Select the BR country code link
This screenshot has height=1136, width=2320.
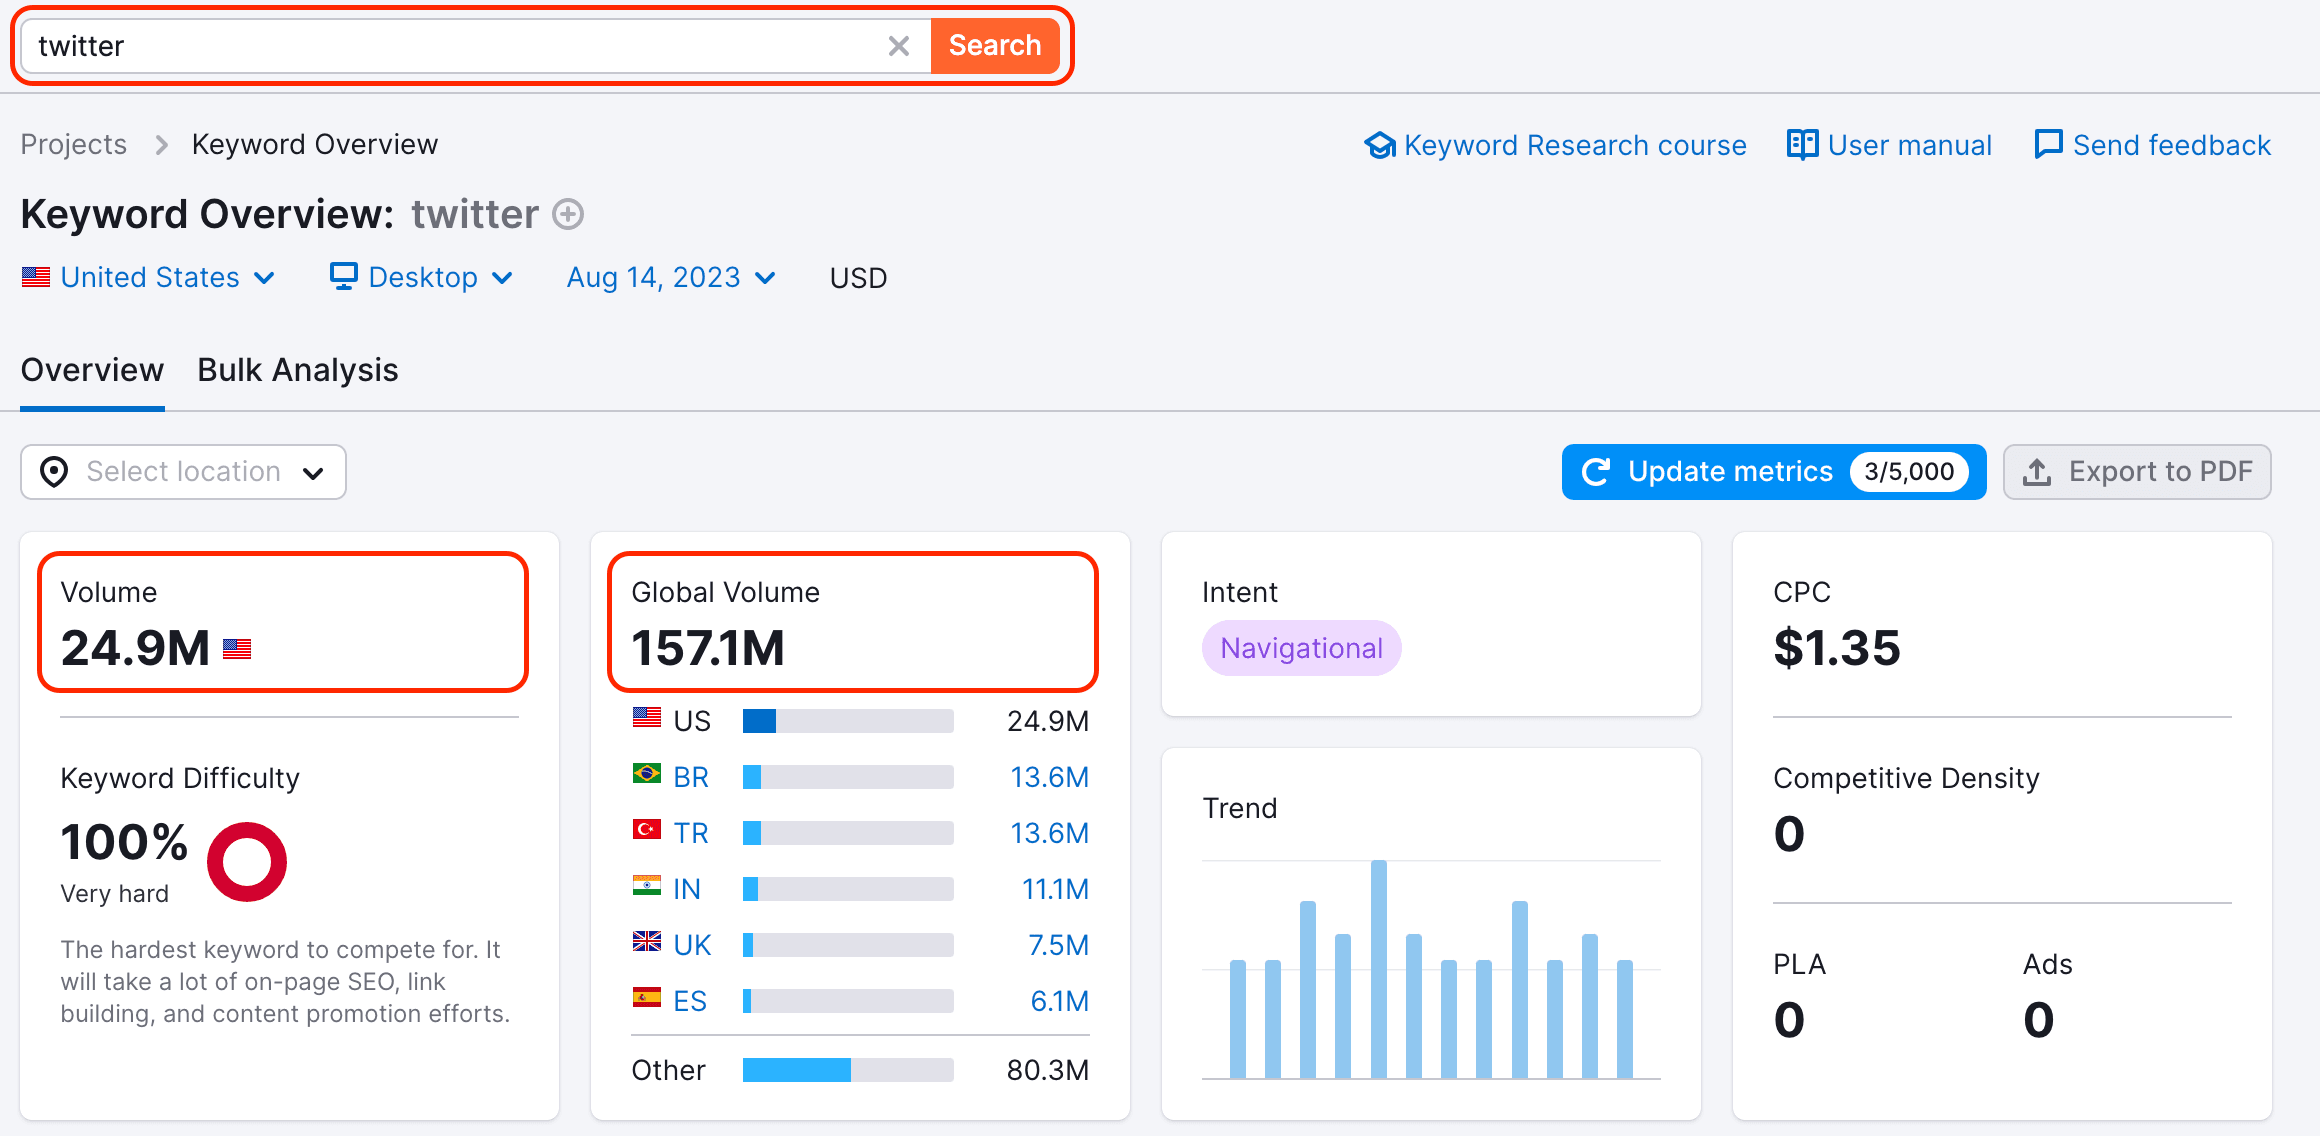pos(691,777)
